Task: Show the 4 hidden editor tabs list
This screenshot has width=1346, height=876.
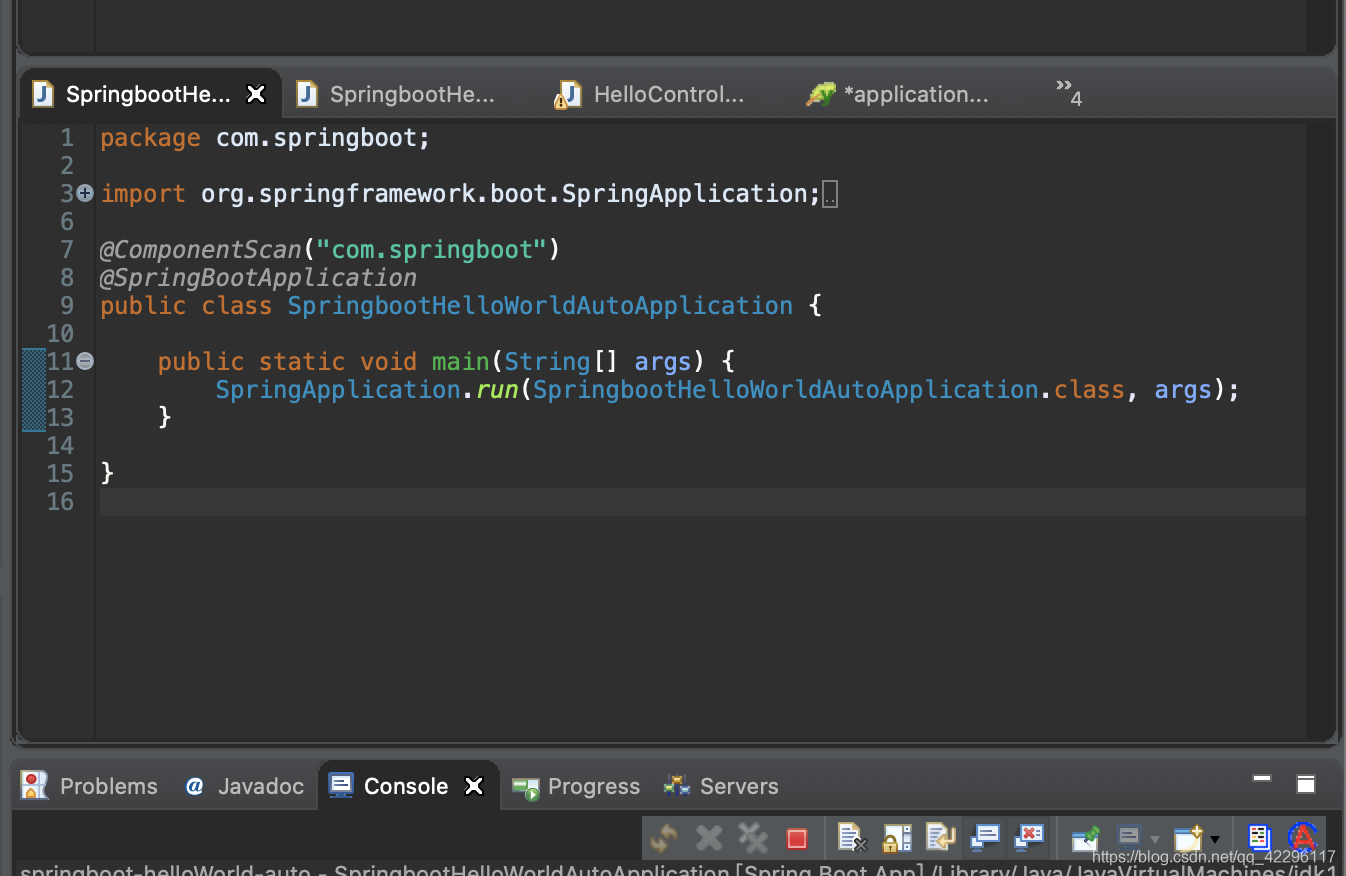Action: point(1069,92)
